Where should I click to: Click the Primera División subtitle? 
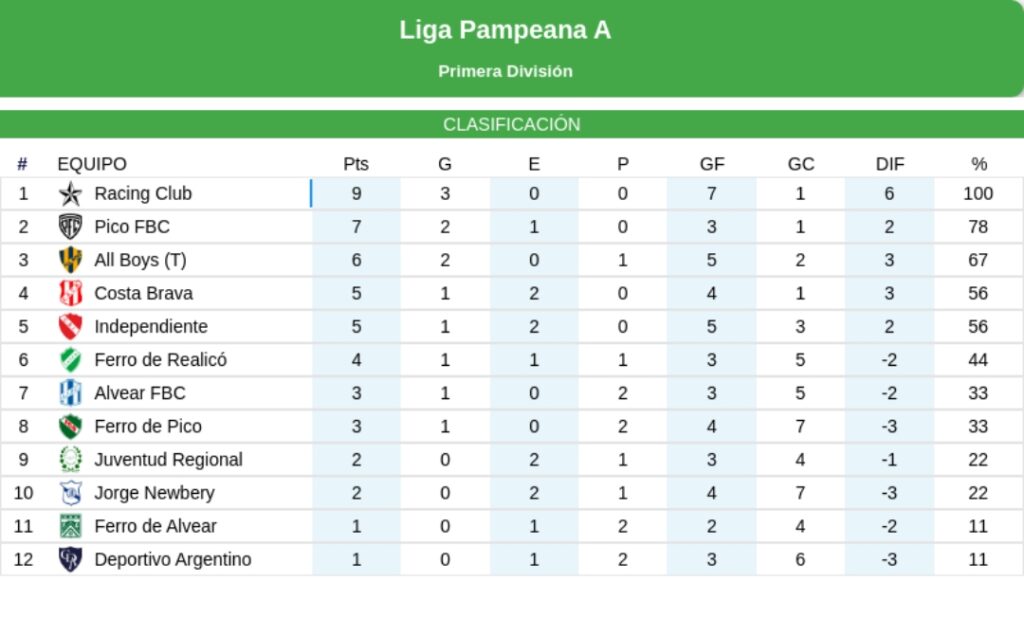505,71
